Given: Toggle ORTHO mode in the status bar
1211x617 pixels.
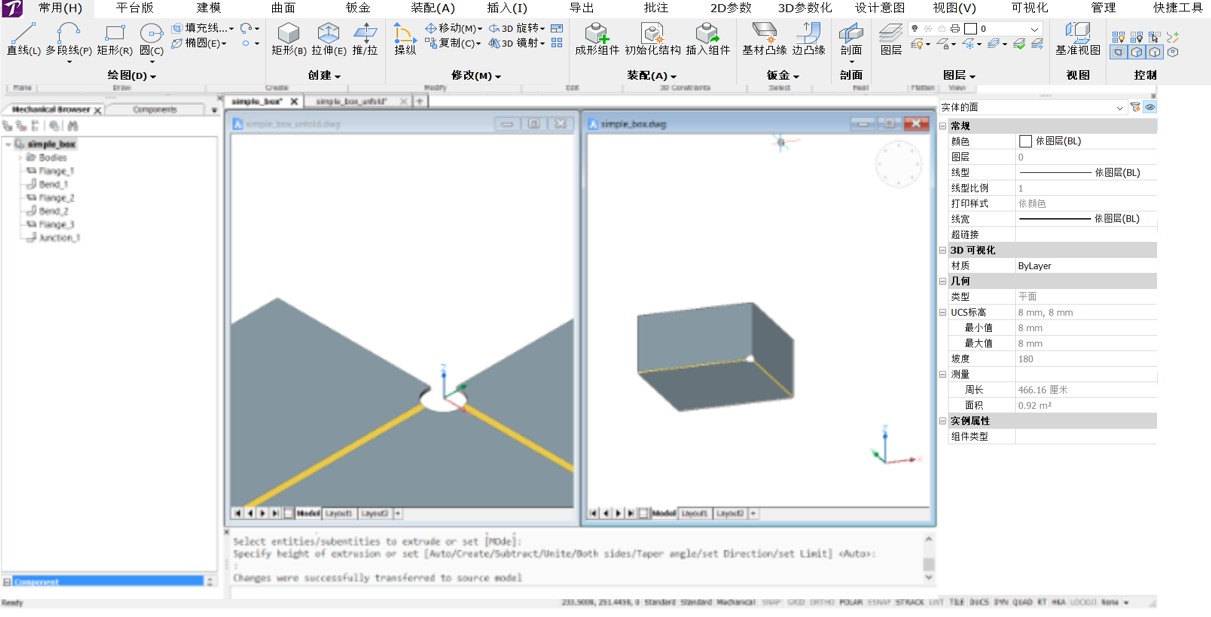Looking at the screenshot, I should point(822,603).
